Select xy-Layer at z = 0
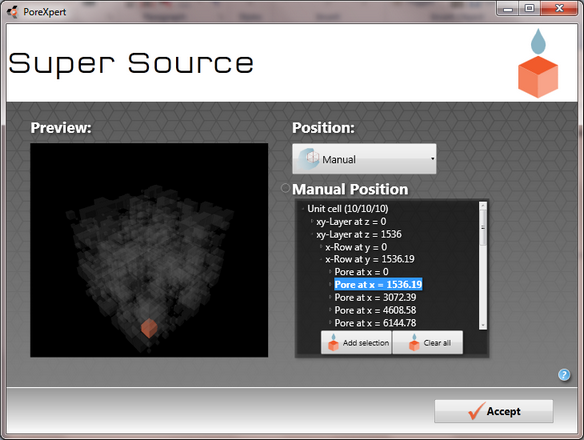 coord(351,222)
